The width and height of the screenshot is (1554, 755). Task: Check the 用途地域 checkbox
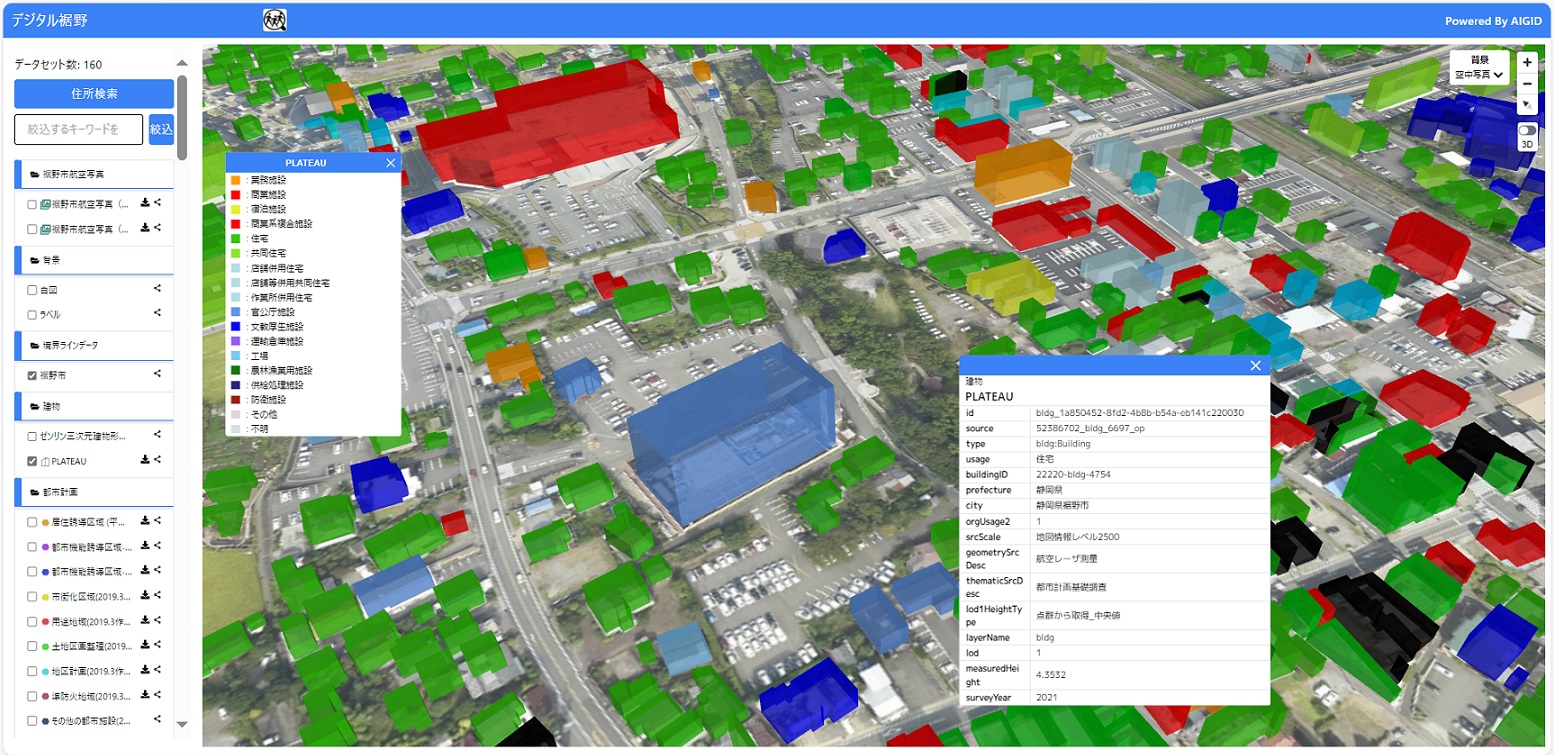tap(32, 621)
